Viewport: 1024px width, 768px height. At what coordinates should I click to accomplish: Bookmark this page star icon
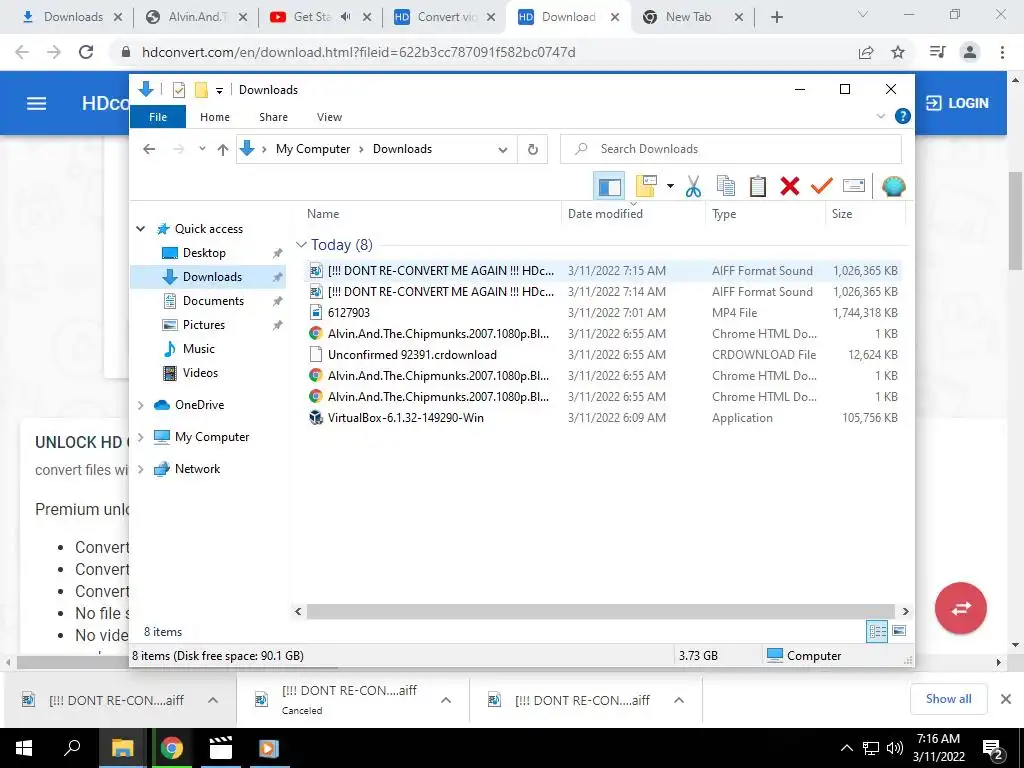pos(898,52)
